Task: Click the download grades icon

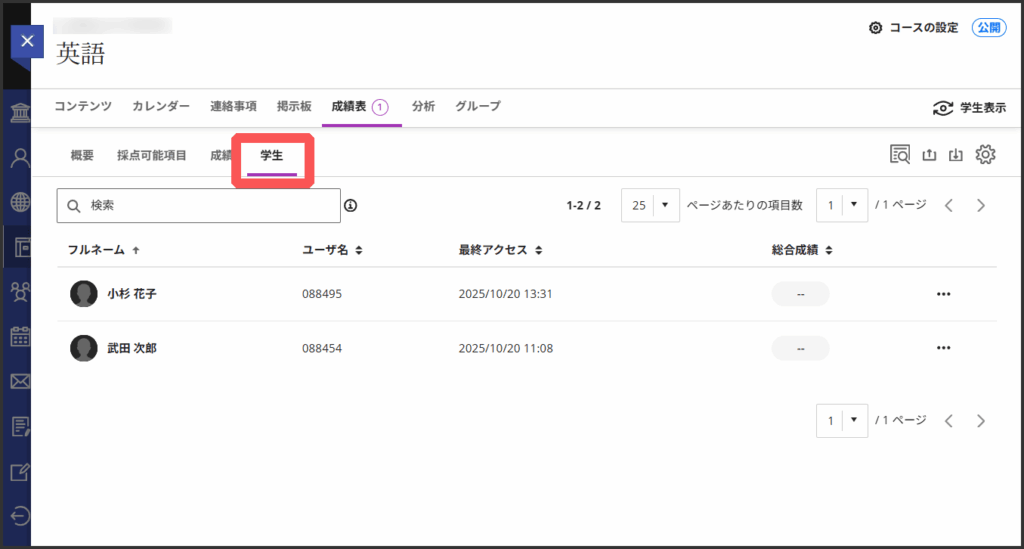Action: 956,154
